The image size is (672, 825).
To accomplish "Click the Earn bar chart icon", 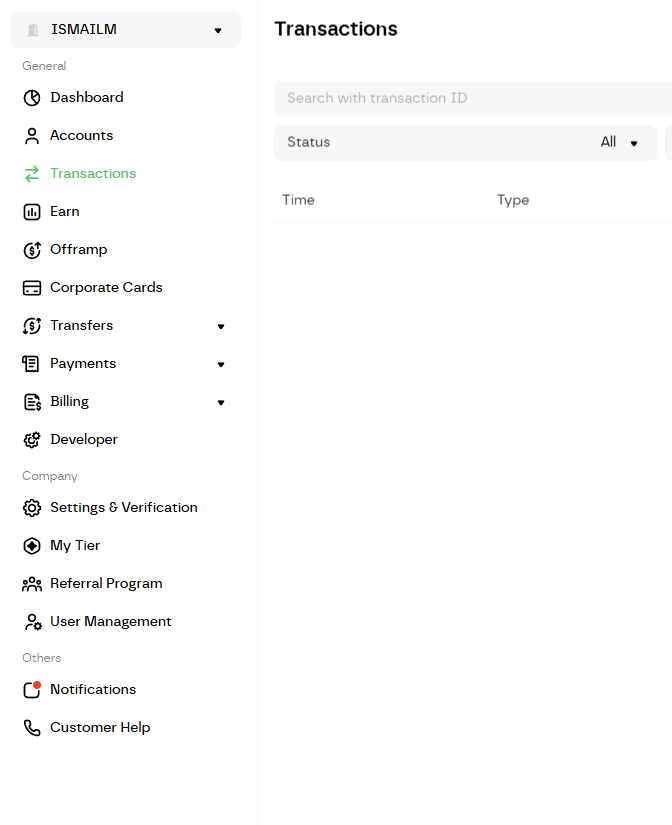I will [32, 212].
